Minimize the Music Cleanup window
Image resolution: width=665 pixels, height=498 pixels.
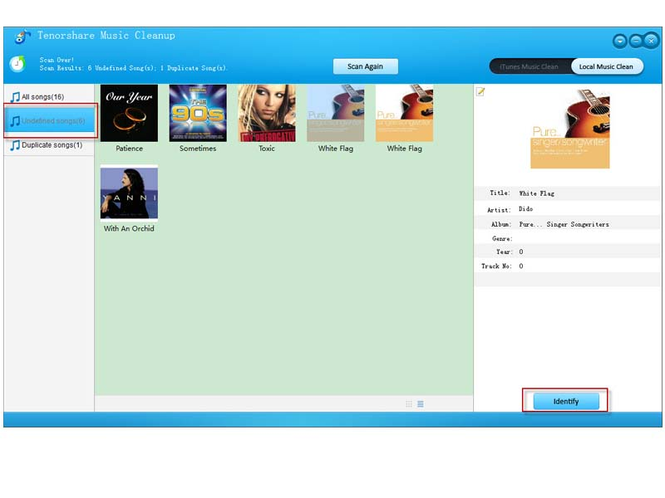[635, 41]
